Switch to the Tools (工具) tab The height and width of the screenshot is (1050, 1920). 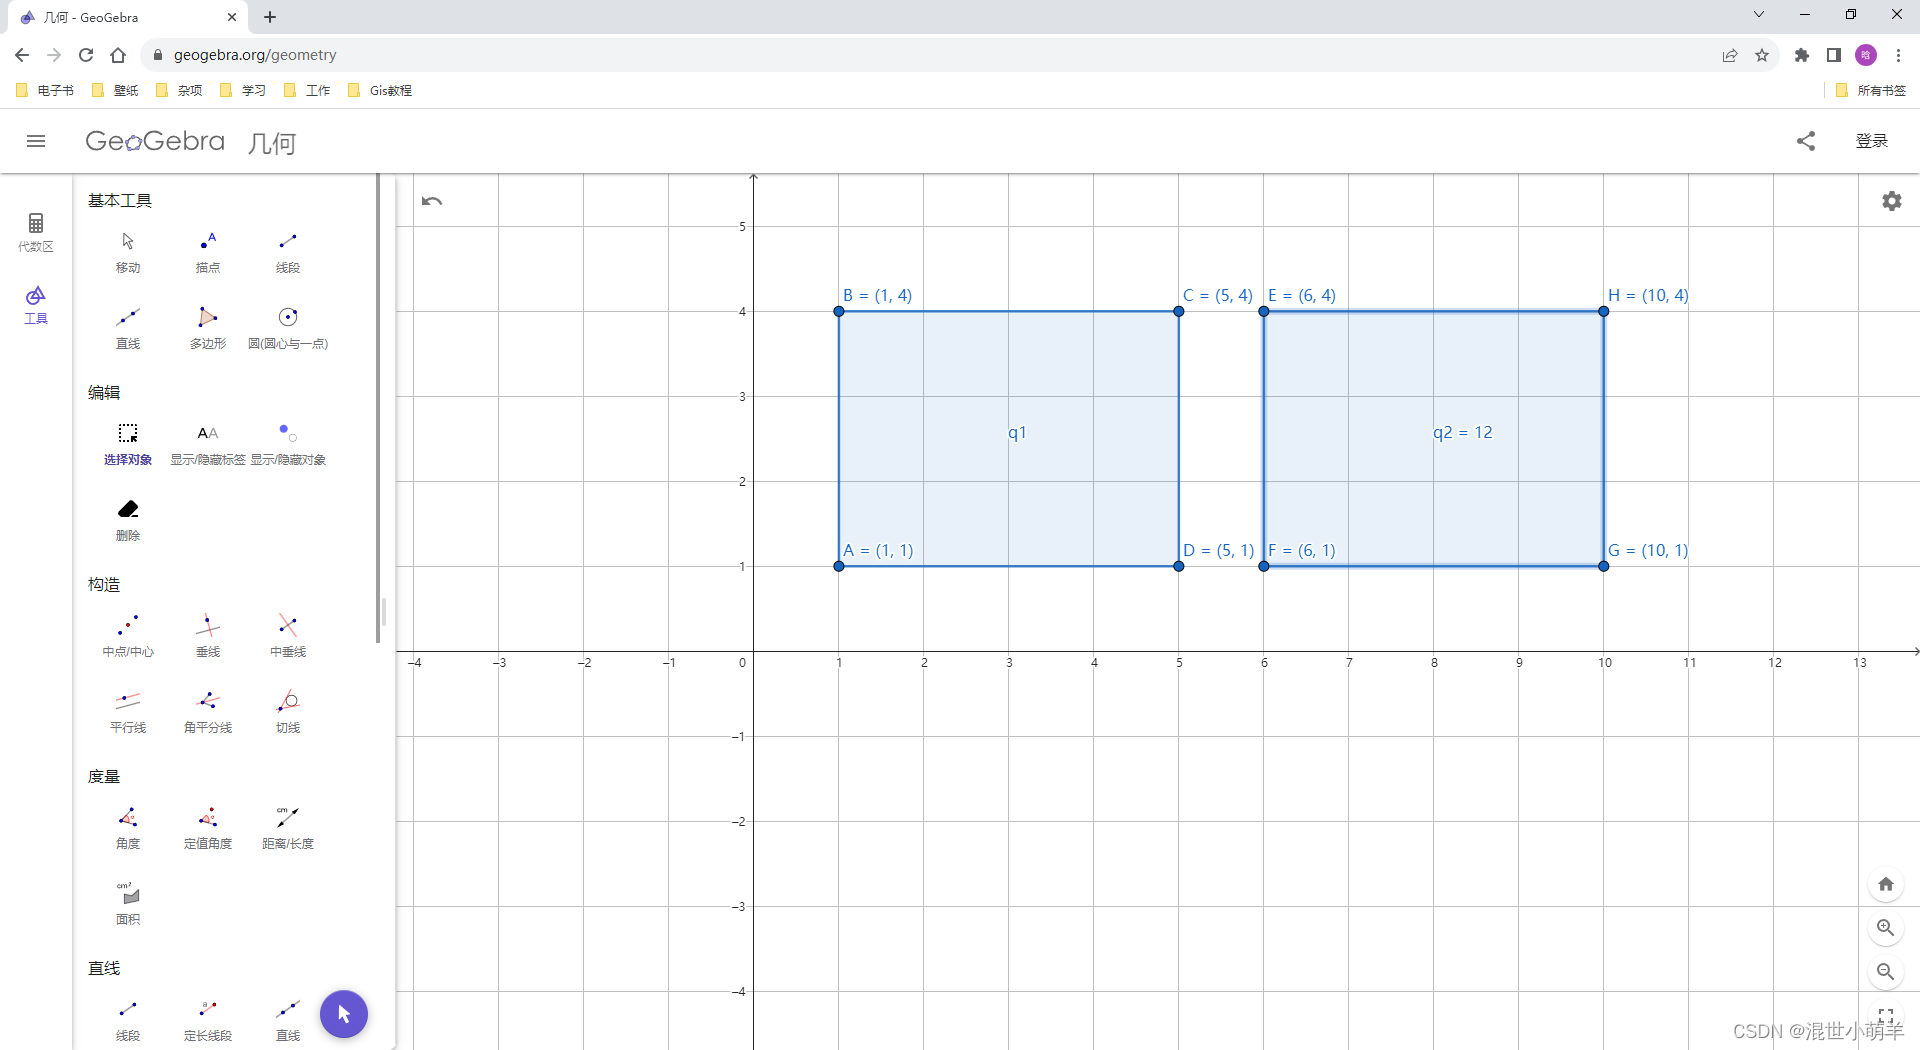tap(36, 305)
